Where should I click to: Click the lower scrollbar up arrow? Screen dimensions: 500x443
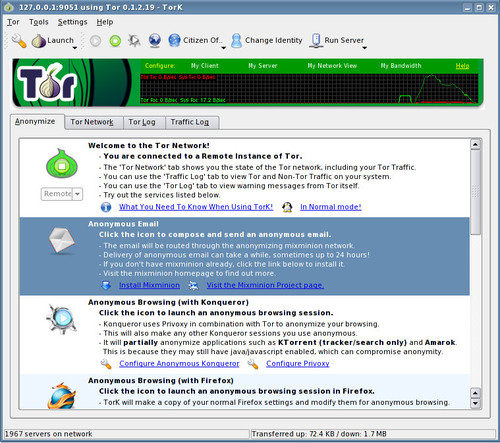[x=475, y=393]
